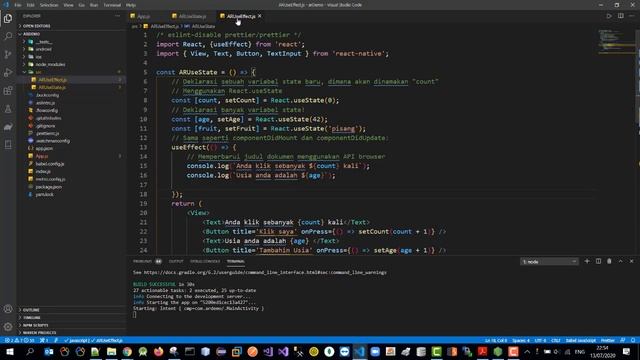The image size is (640, 360).
Task: Open Chrome from the taskbar
Action: click(x=127, y=351)
